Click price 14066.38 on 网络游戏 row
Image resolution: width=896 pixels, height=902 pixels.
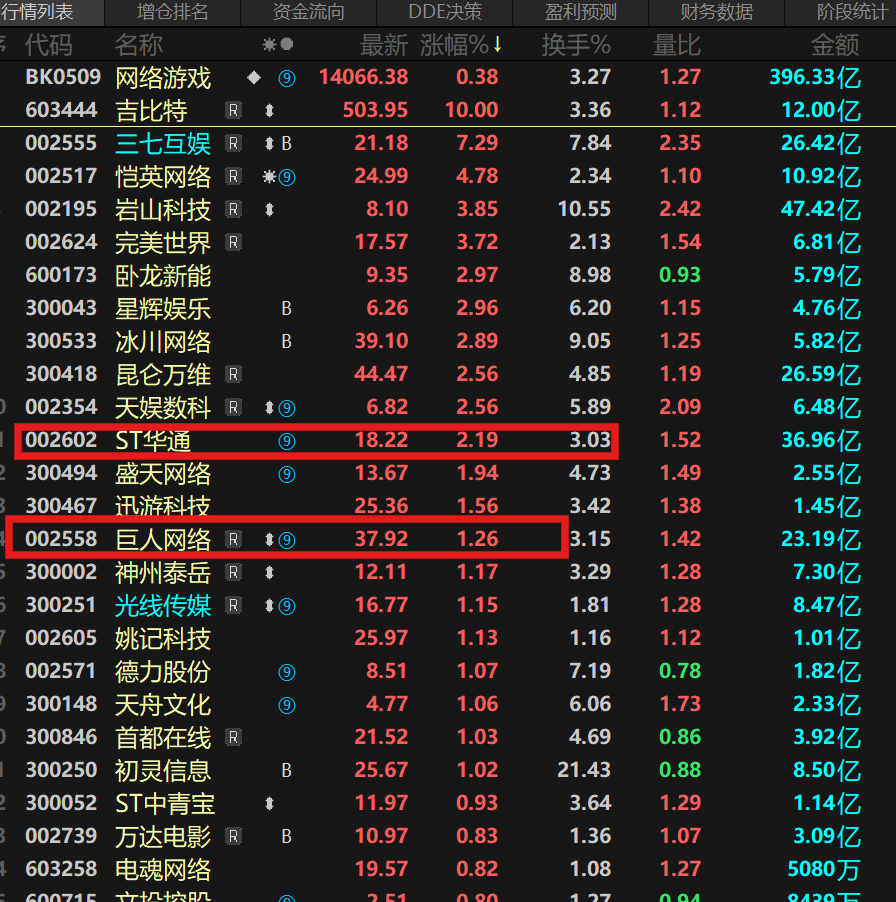pos(363,77)
